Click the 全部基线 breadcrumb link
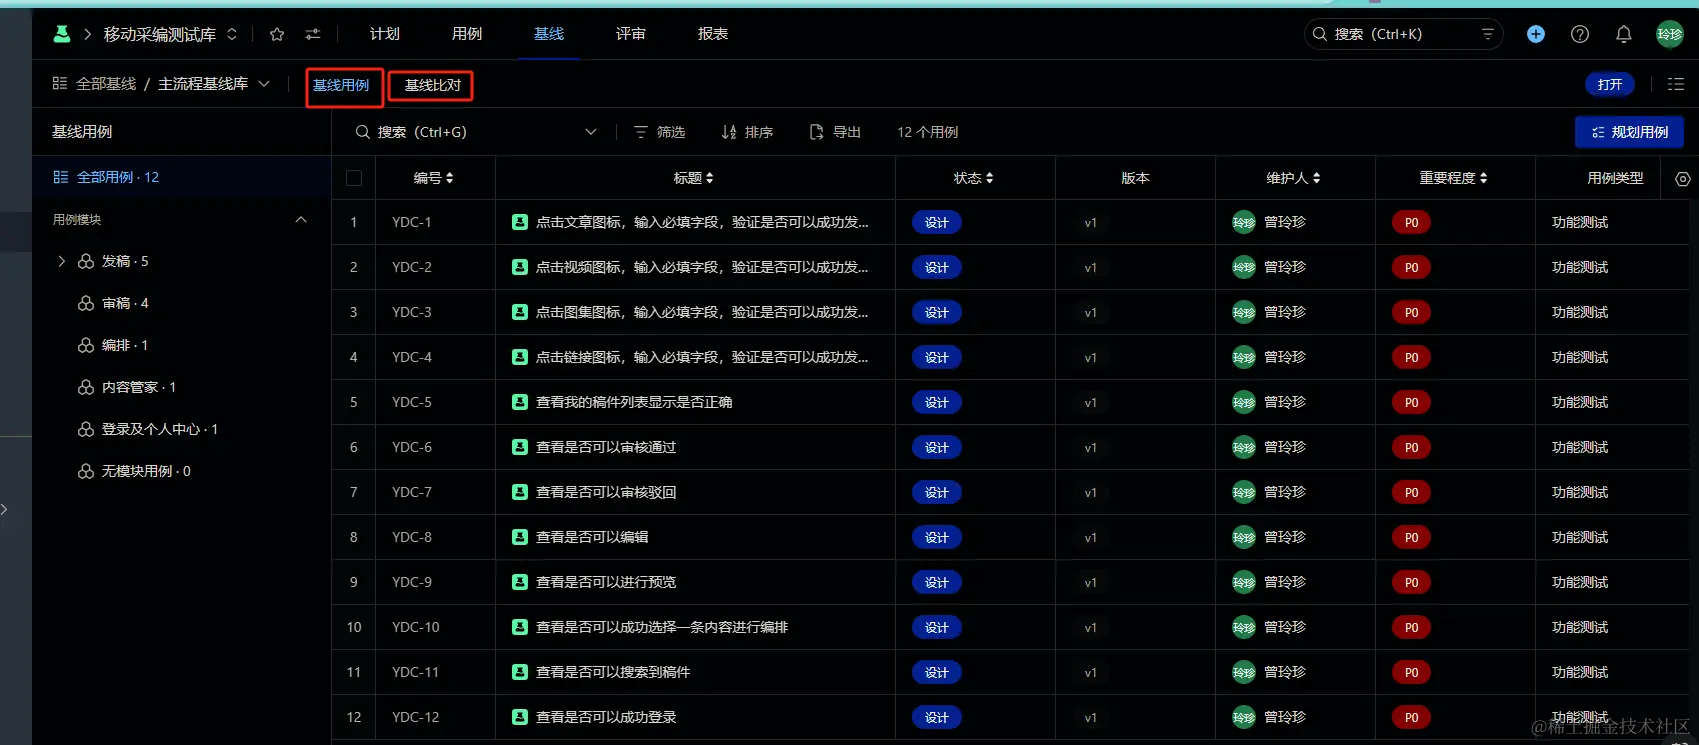The width and height of the screenshot is (1699, 745). pos(106,84)
